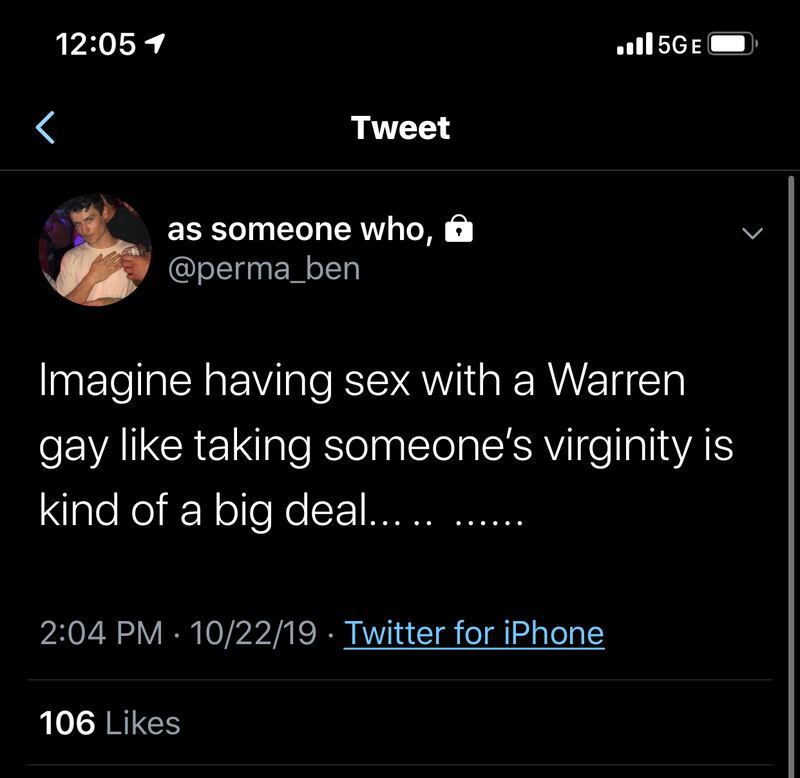Tap the protected account lock icon
This screenshot has width=800, height=778.
point(457,231)
